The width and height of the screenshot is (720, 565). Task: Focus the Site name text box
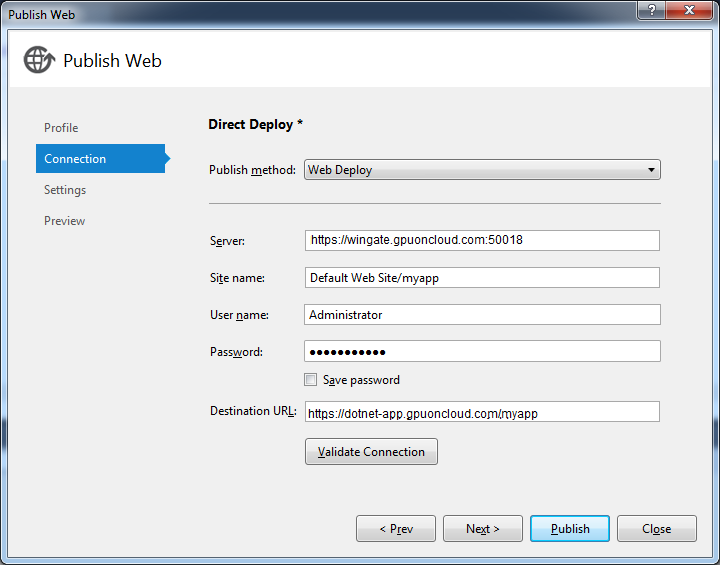click(482, 278)
